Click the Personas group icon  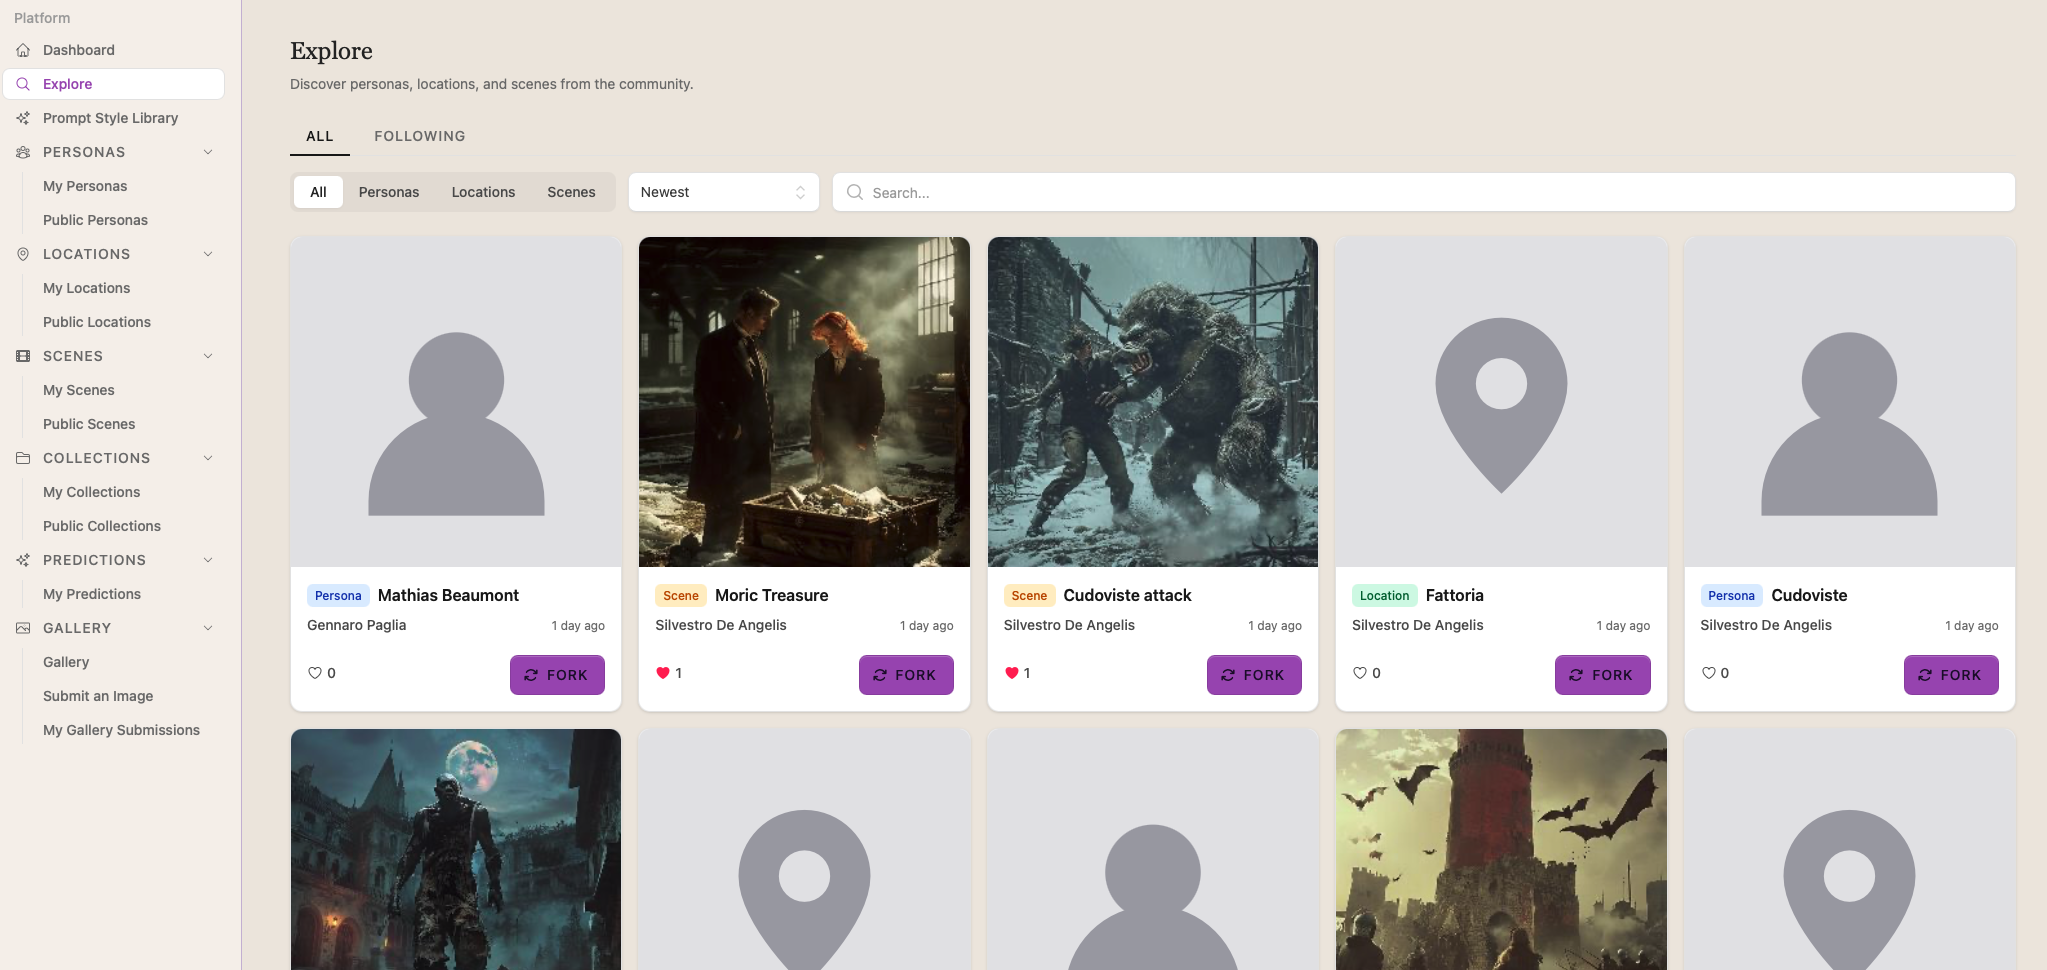(23, 152)
